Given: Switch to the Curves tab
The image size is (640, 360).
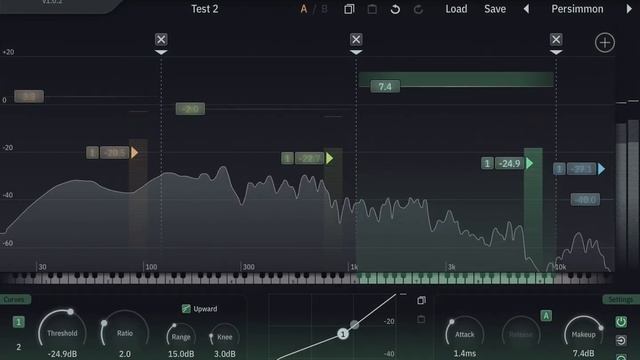Looking at the screenshot, I should pyautogui.click(x=14, y=300).
